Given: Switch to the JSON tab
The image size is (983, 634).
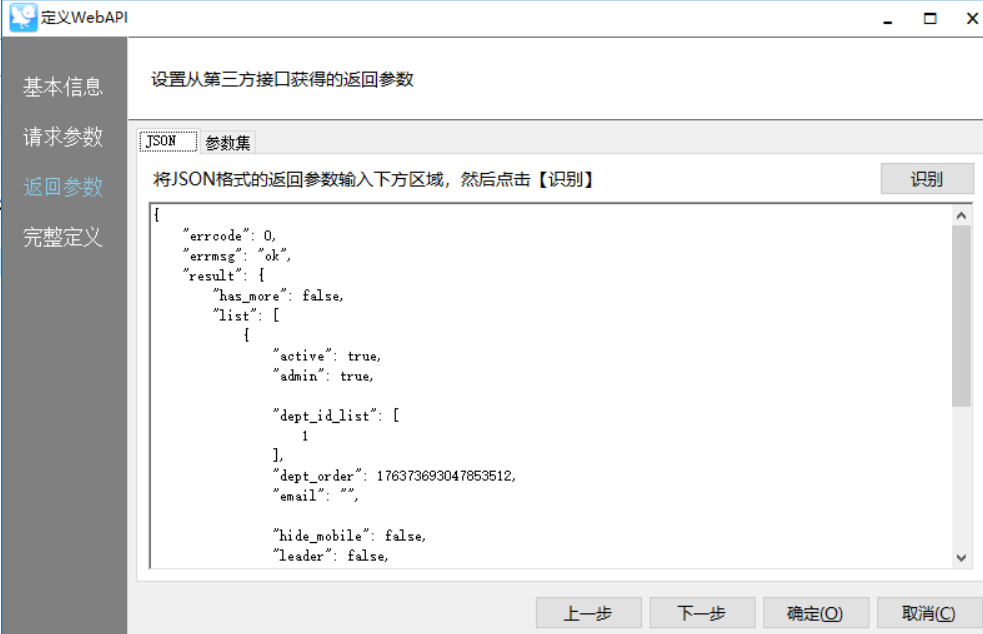Looking at the screenshot, I should tap(169, 141).
